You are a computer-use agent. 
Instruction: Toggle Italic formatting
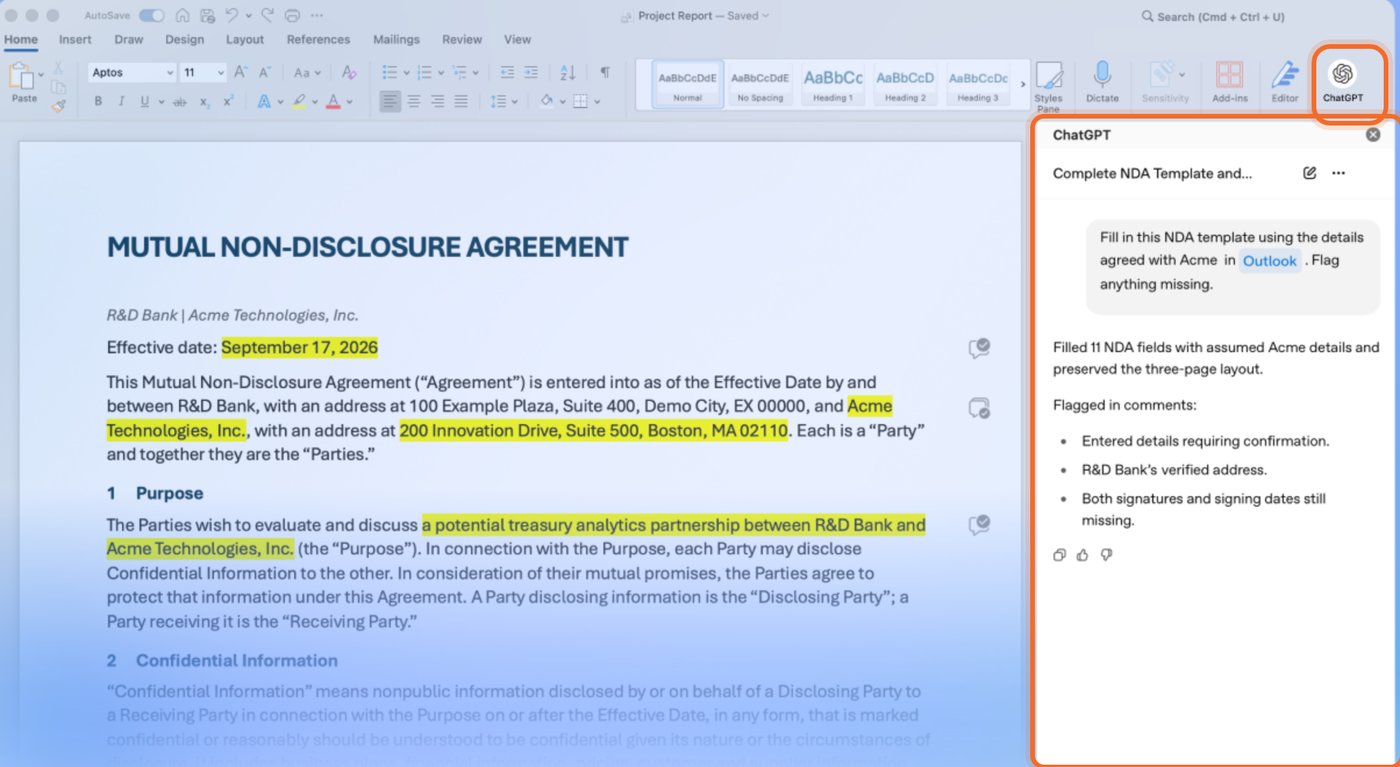tap(121, 101)
